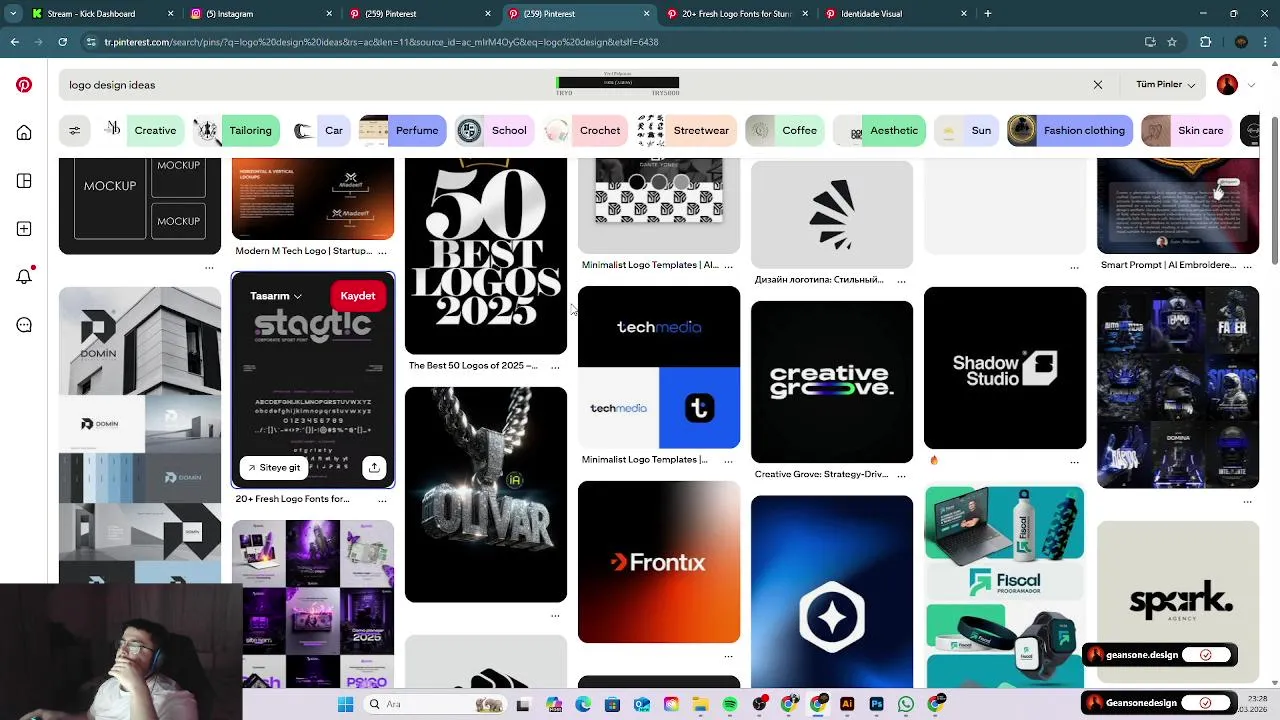The height and width of the screenshot is (720, 1280).
Task: Close the Instagram tab
Action: click(329, 14)
